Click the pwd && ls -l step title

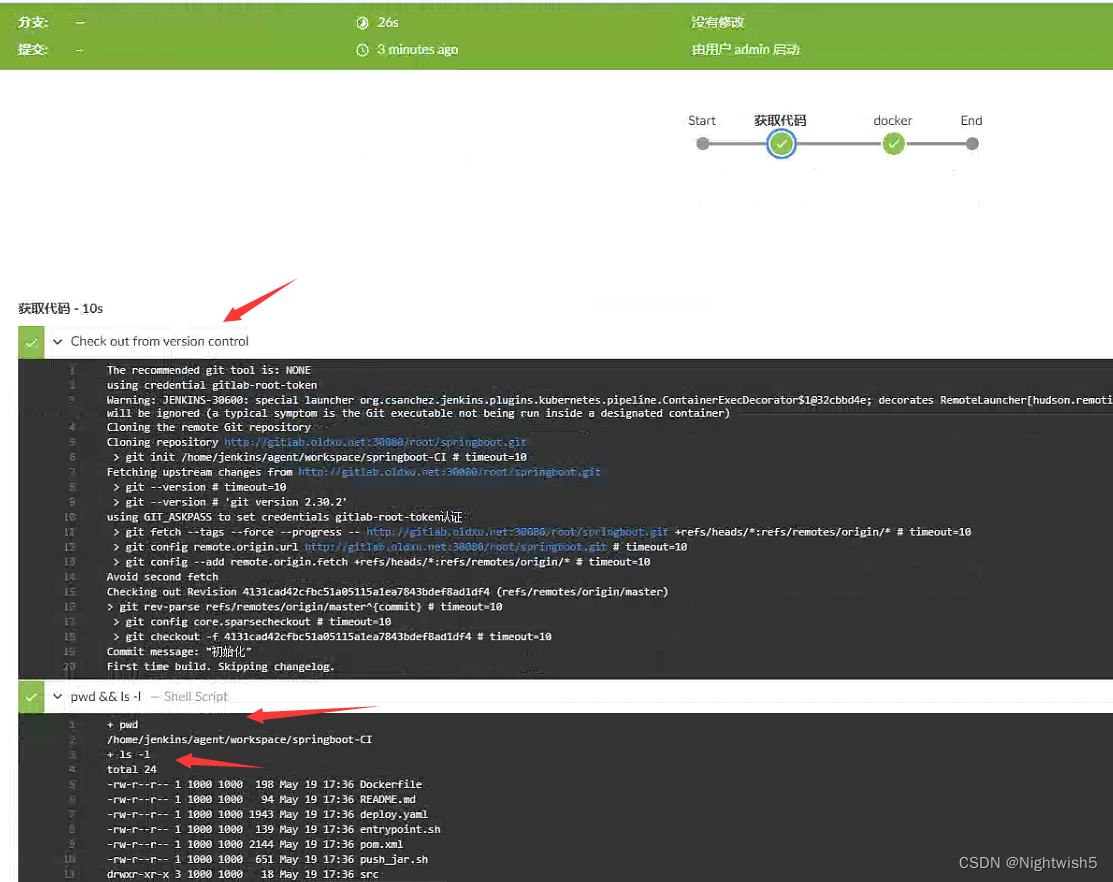(x=106, y=697)
